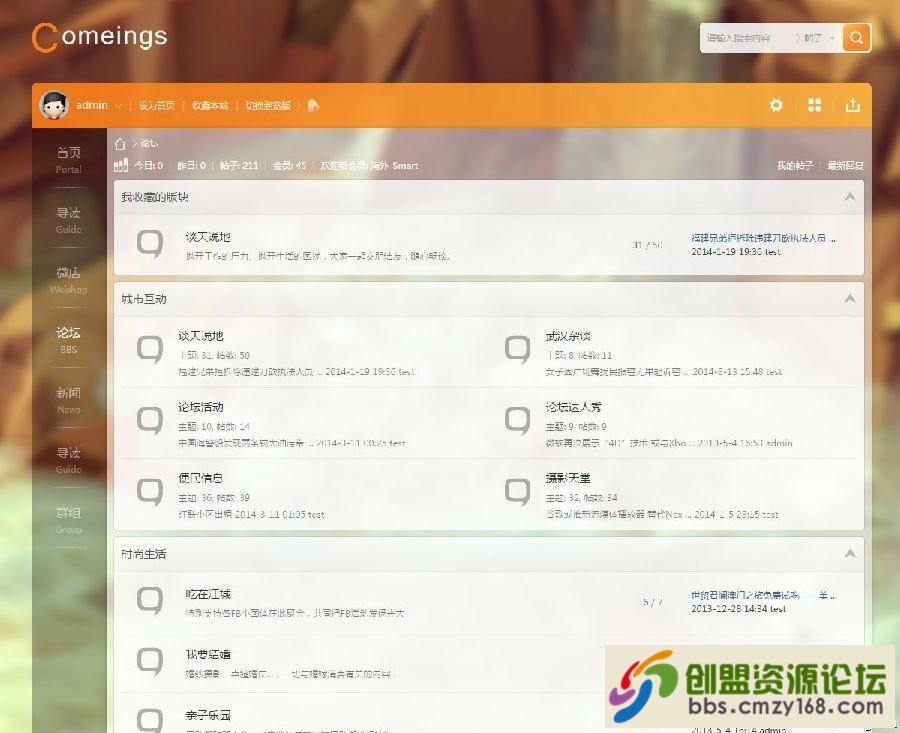Click the 会员: 45 statistic
900x733 pixels.
pos(289,165)
